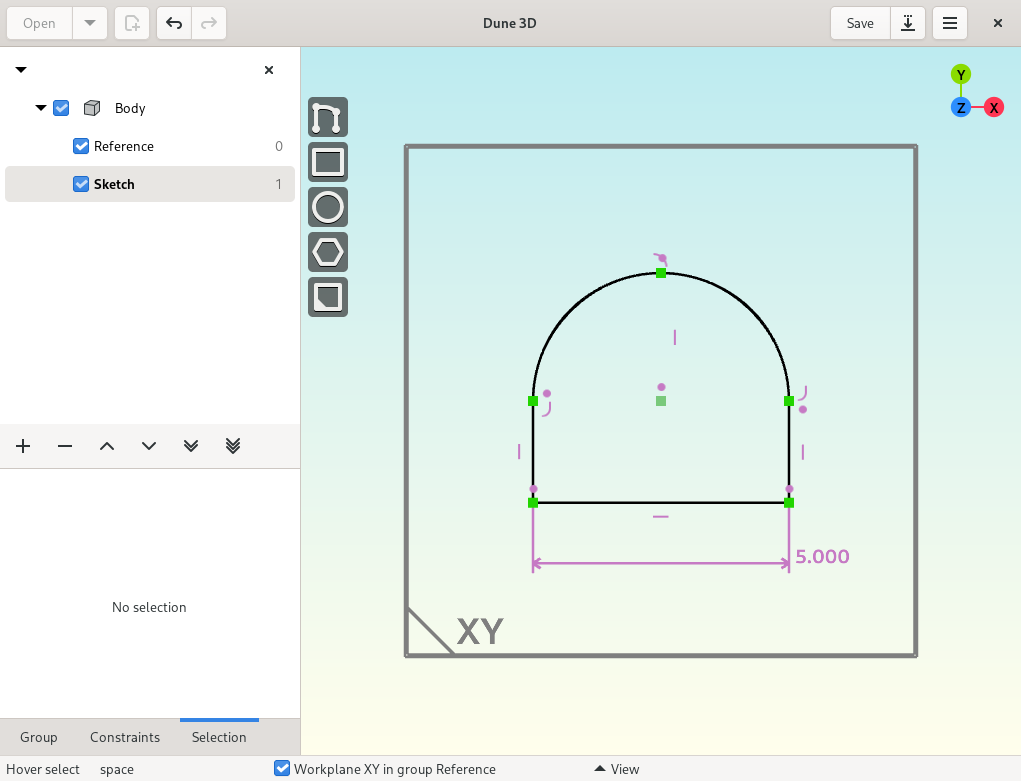
Task: Select the 5.000 dimension constraint
Action: coord(822,557)
